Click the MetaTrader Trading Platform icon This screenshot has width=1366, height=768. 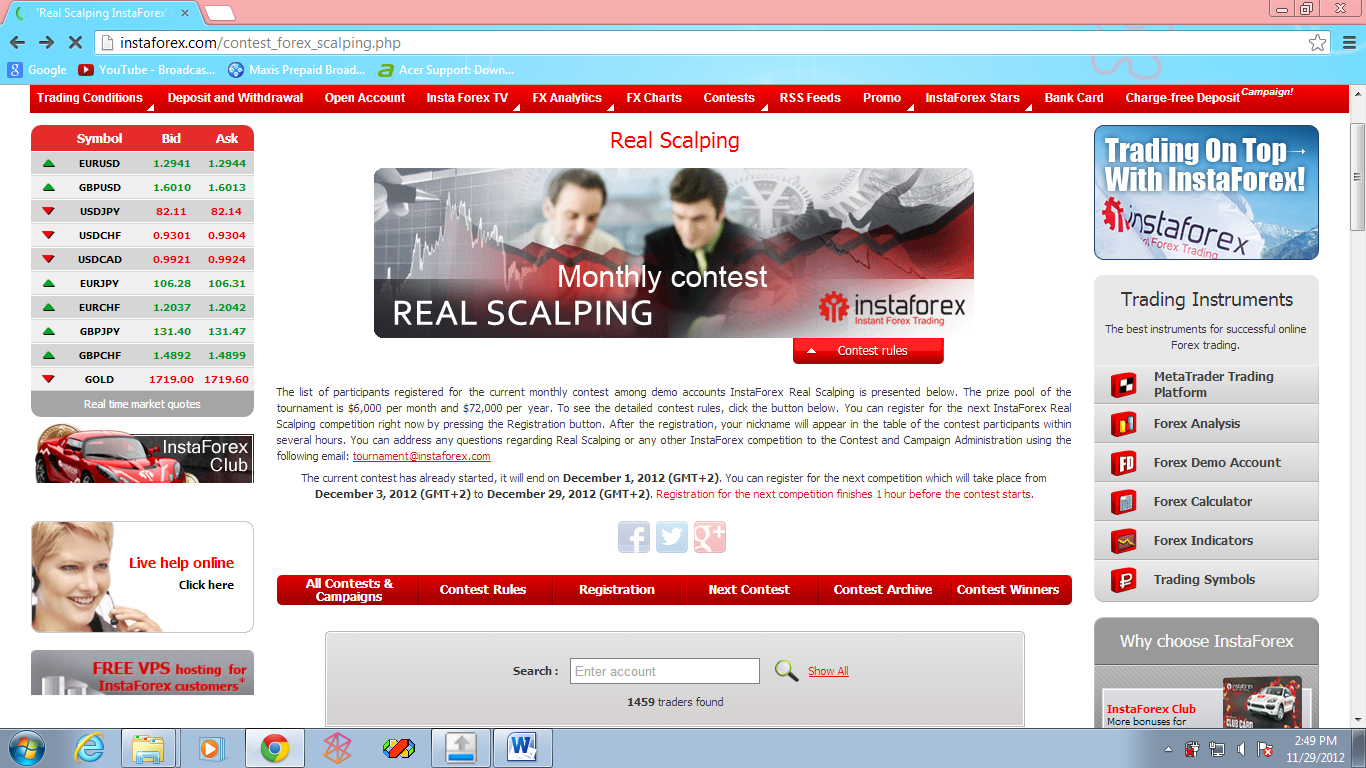[1124, 385]
